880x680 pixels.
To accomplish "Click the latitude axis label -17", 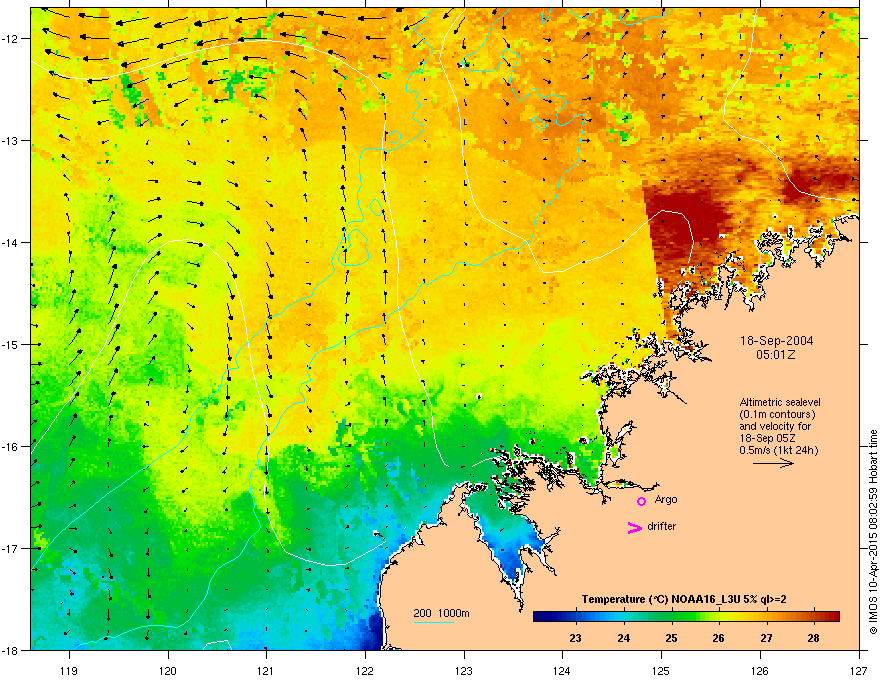I will click(10, 549).
